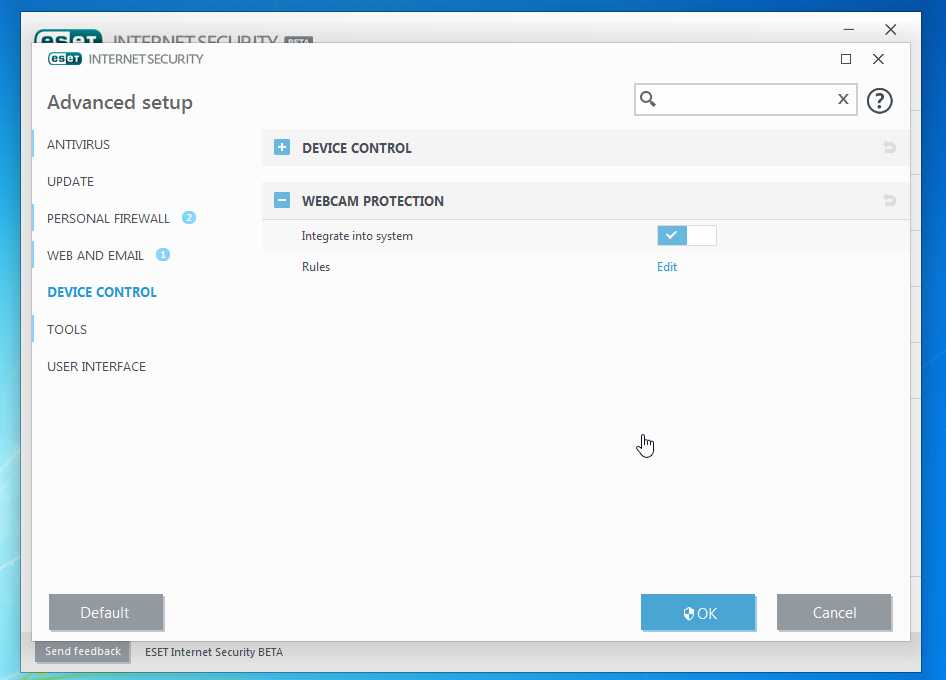The width and height of the screenshot is (946, 680).
Task: Open help via question mark icon
Action: tap(880, 101)
